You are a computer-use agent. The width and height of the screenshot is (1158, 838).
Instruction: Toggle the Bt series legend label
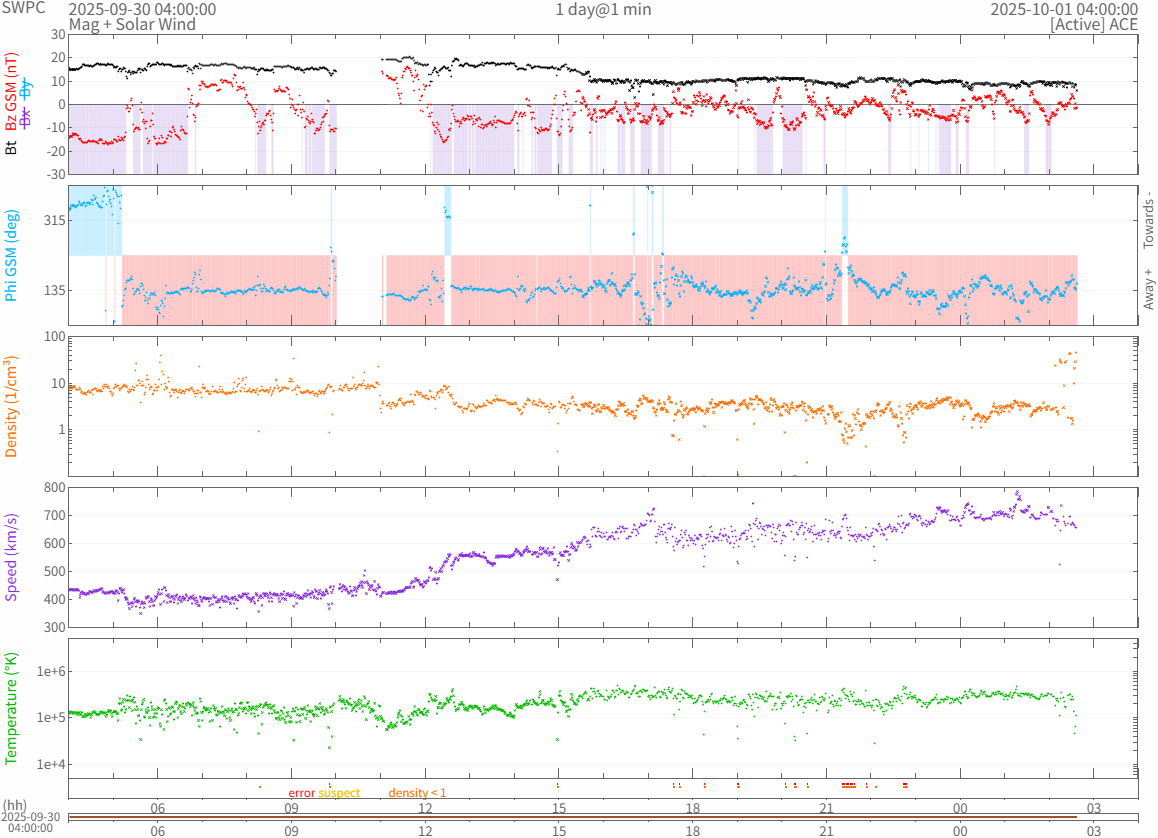pyautogui.click(x=12, y=147)
